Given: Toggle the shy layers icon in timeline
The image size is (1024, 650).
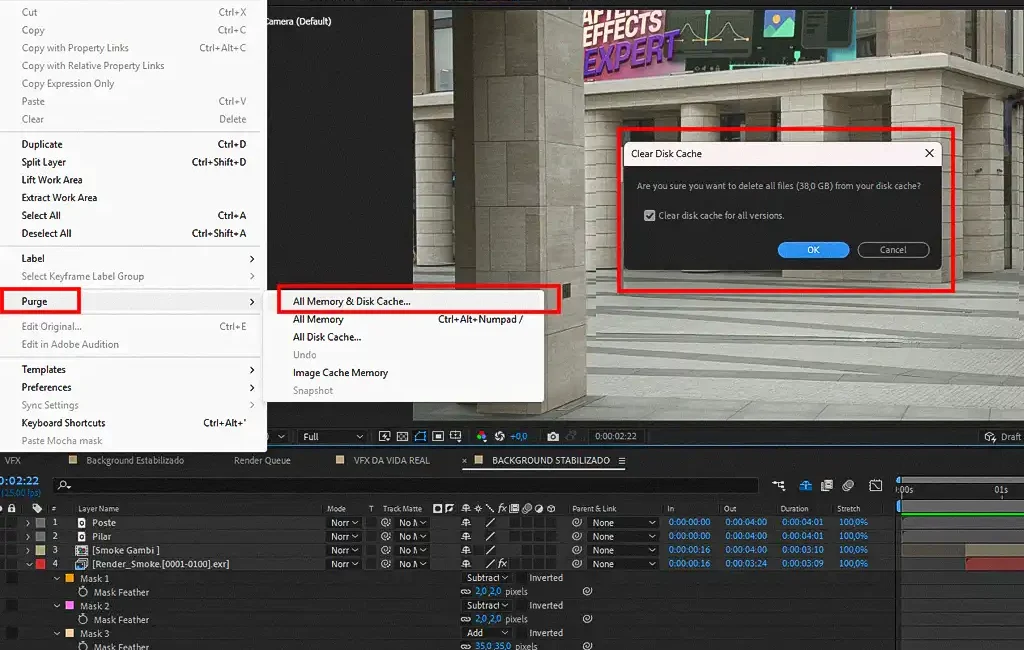Looking at the screenshot, I should [805, 485].
